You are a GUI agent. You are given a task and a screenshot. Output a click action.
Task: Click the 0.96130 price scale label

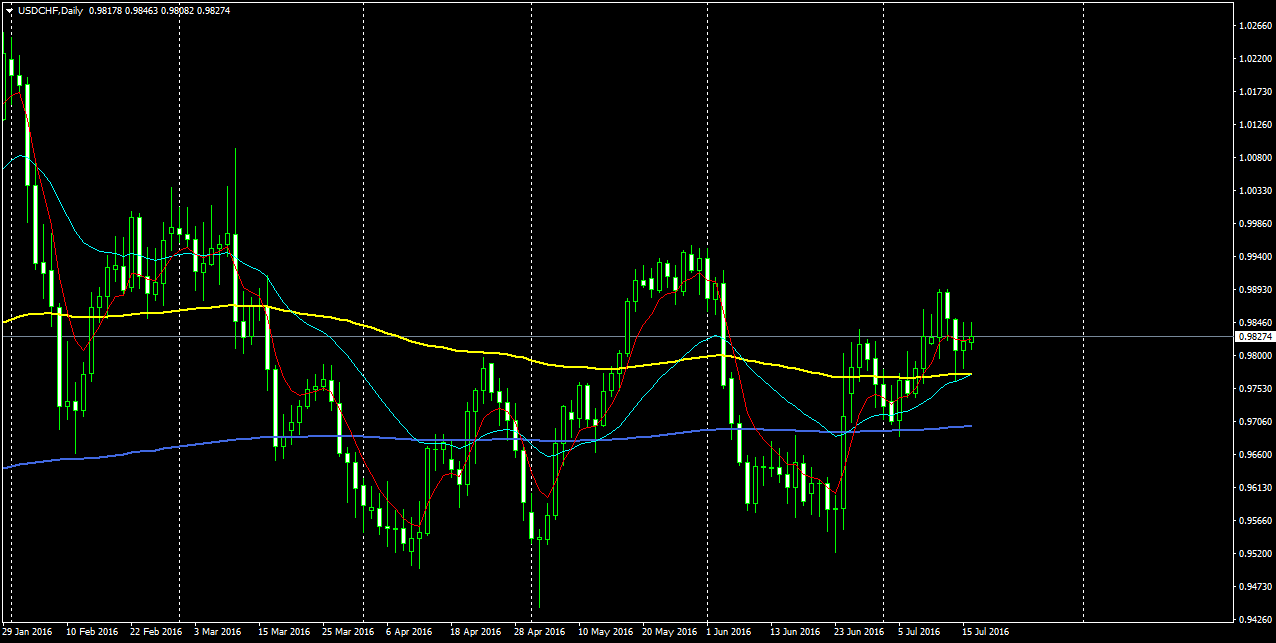[x=1256, y=488]
